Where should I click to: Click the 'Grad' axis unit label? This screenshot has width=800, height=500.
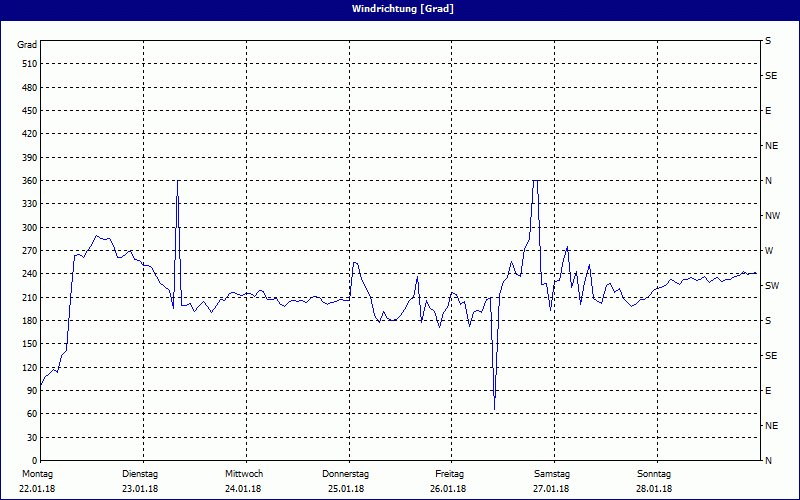(27, 45)
